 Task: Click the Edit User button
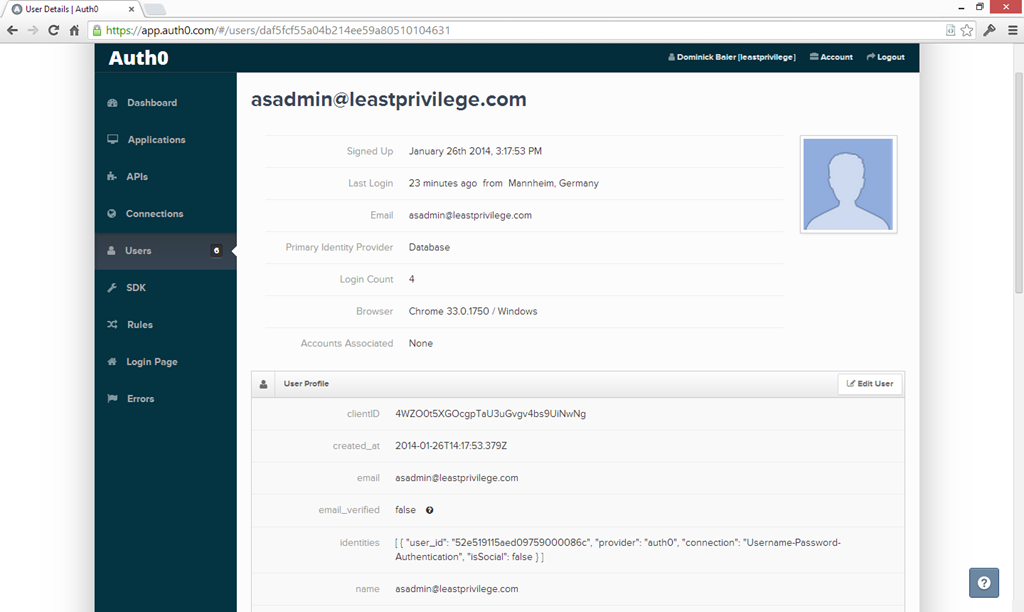[x=869, y=383]
